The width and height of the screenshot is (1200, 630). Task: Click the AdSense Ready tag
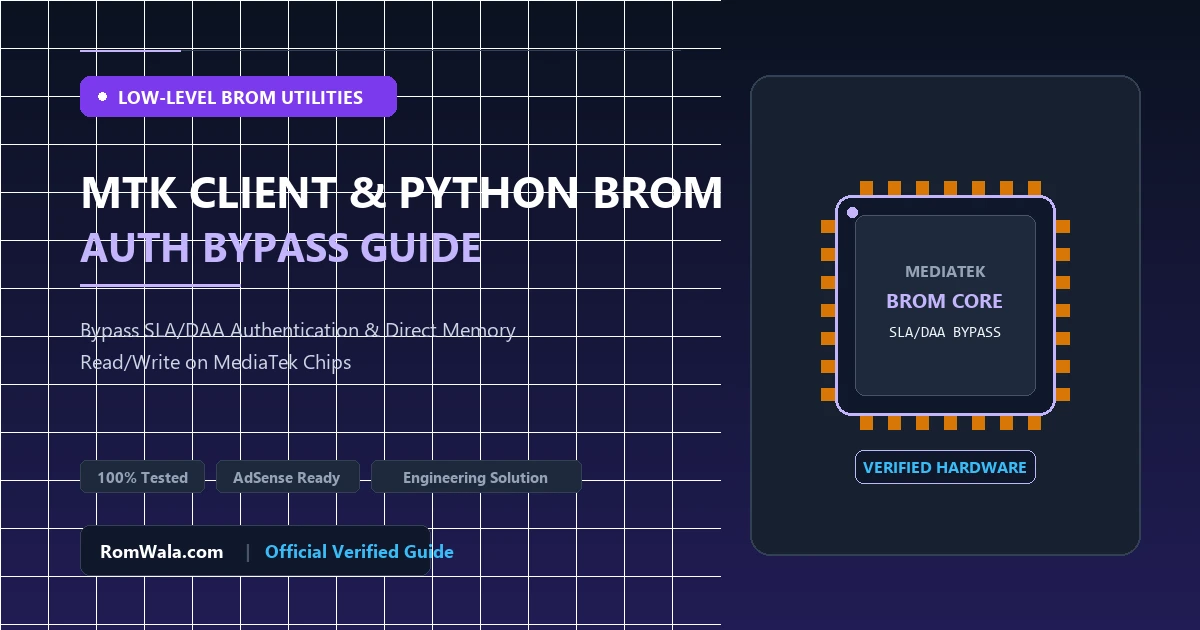[287, 477]
